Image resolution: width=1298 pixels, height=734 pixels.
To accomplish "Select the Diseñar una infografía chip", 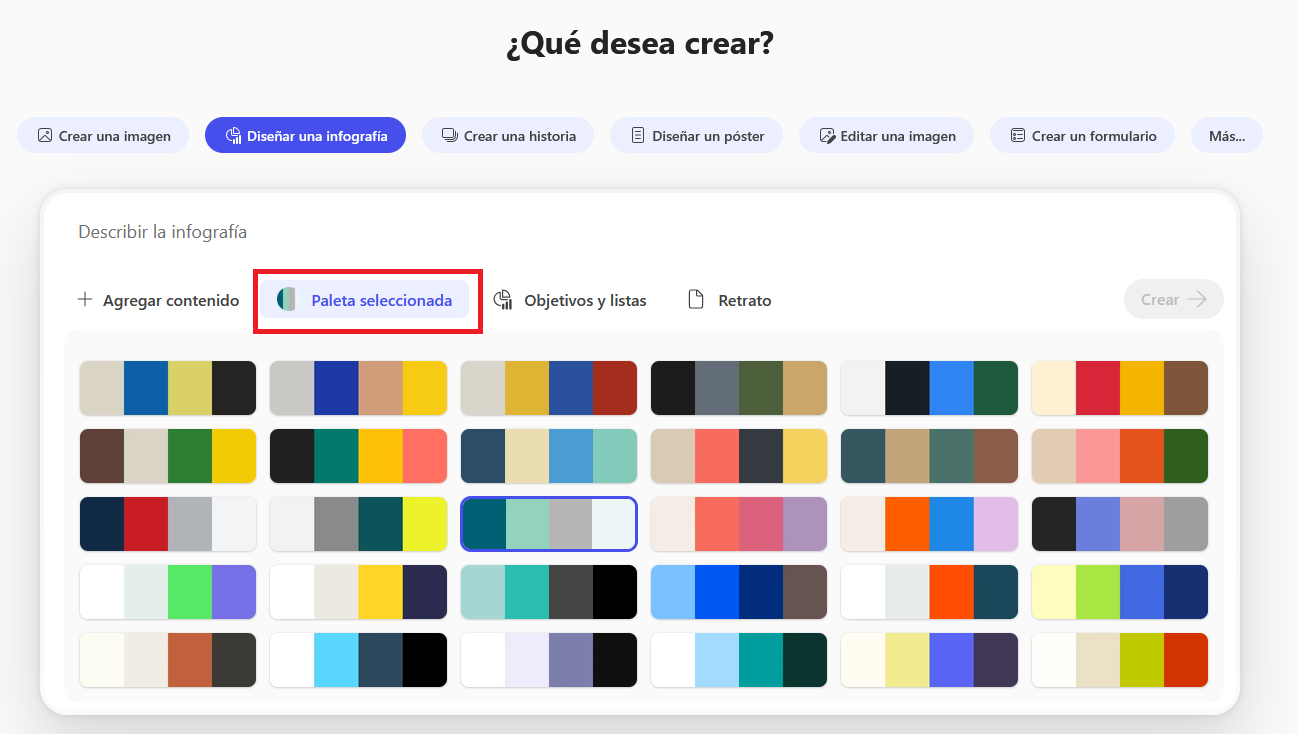I will click(305, 136).
